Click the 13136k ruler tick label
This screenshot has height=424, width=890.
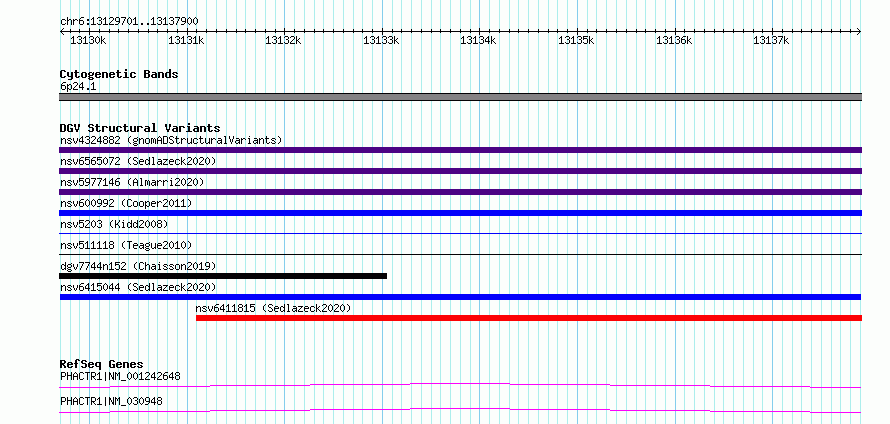pos(674,41)
